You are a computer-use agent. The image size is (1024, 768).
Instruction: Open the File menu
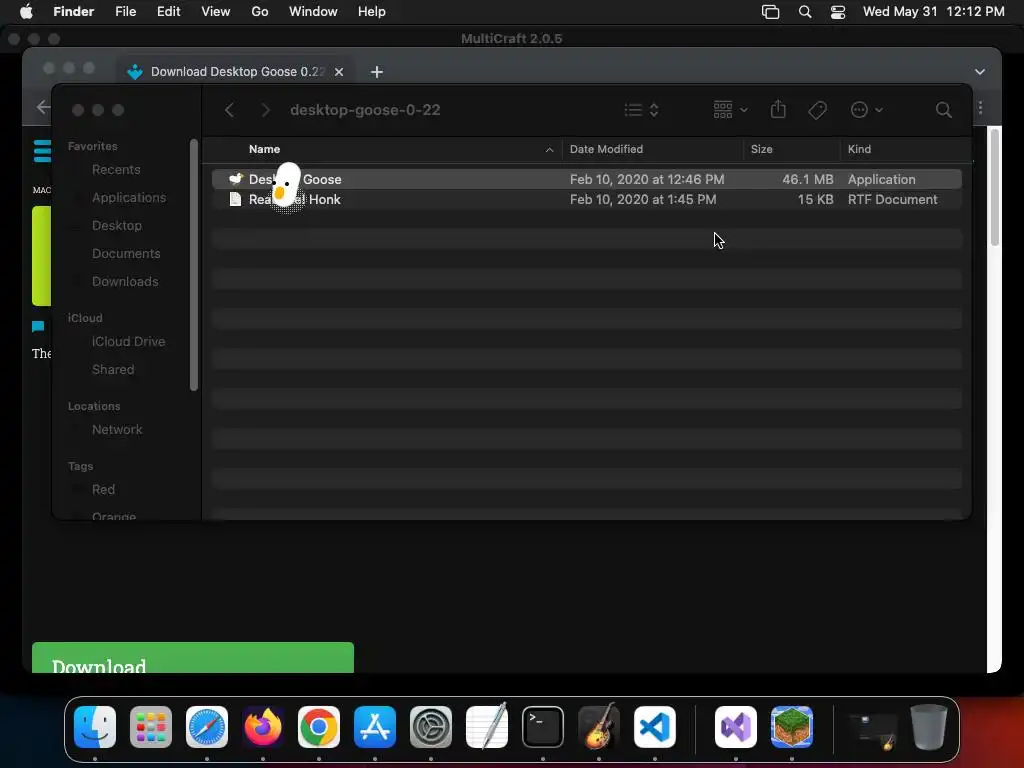(125, 12)
